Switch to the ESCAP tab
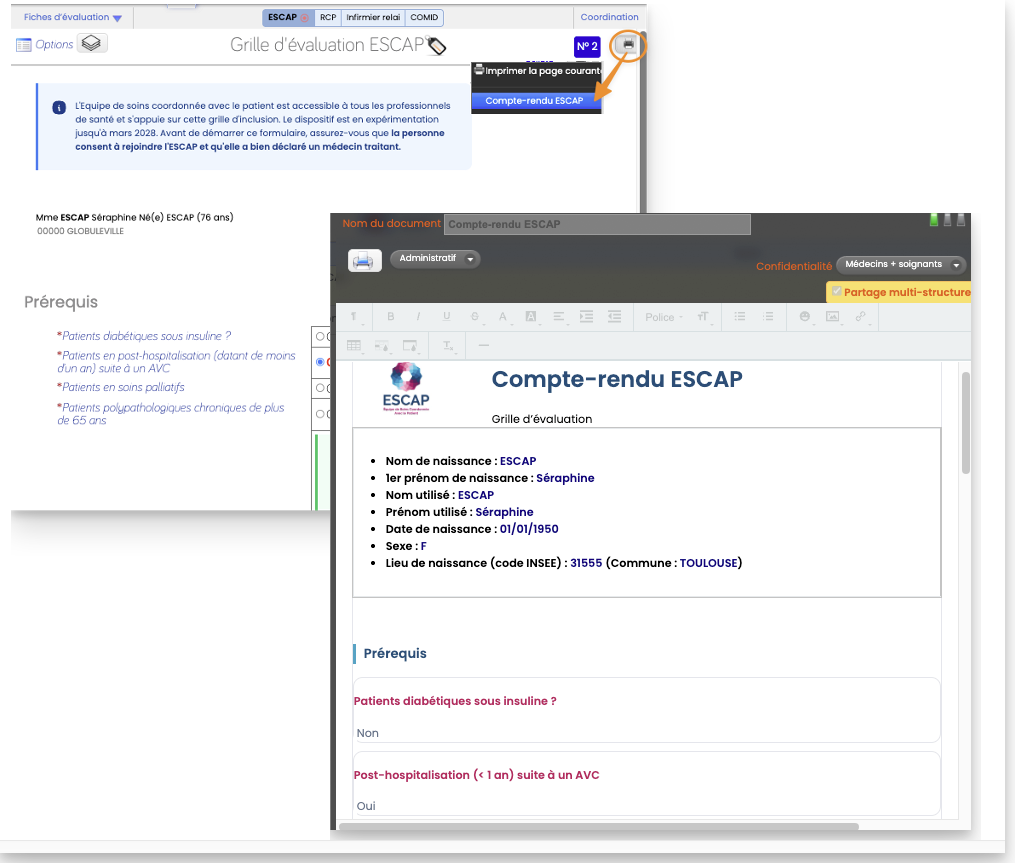This screenshot has height=863, width=1015. (x=288, y=17)
